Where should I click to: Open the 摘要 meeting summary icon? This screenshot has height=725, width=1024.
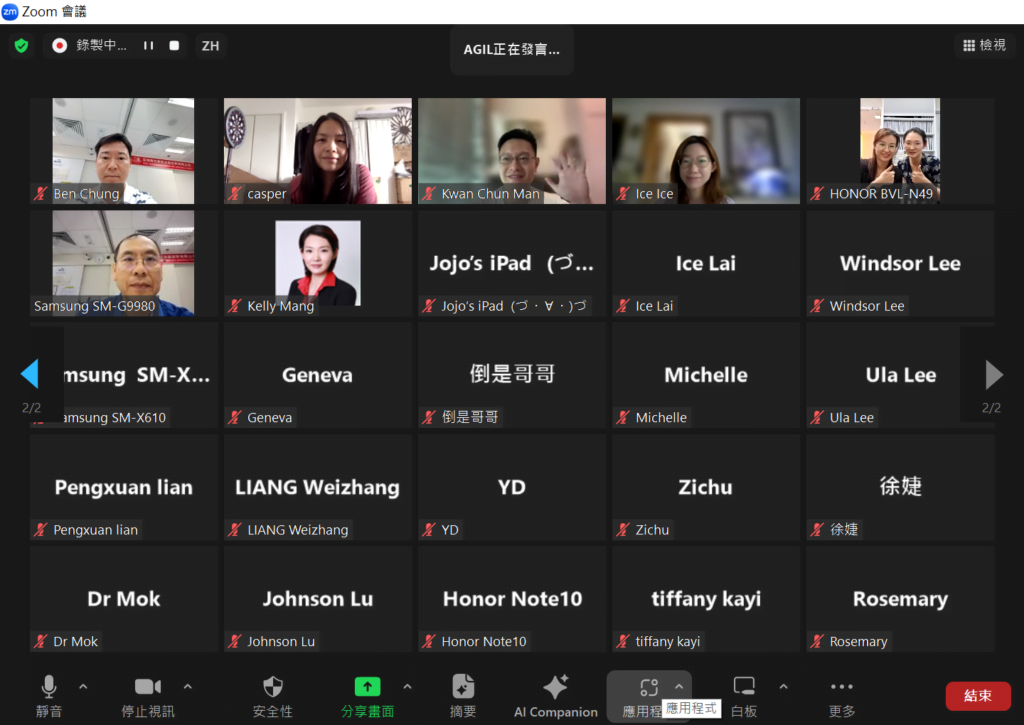click(x=463, y=687)
